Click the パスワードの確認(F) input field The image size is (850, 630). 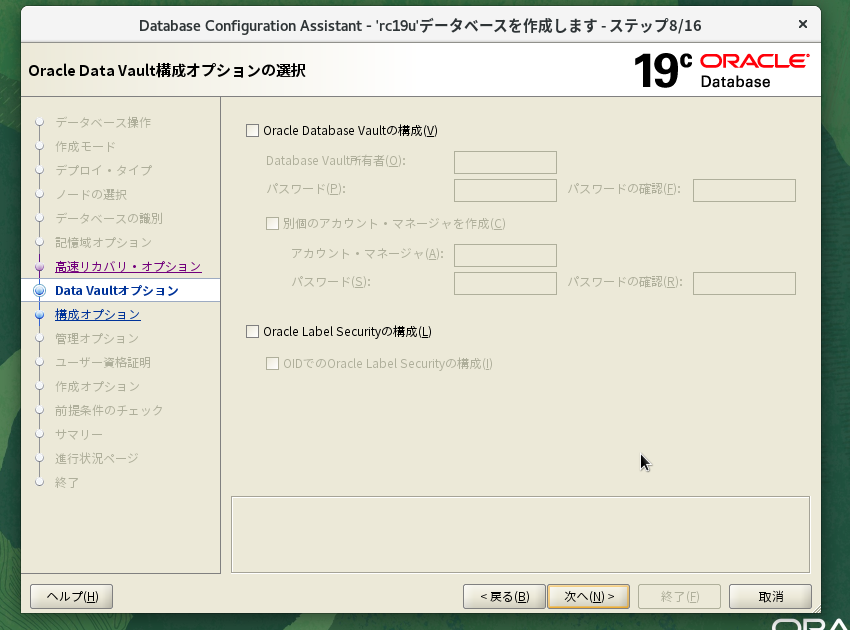[x=744, y=190]
